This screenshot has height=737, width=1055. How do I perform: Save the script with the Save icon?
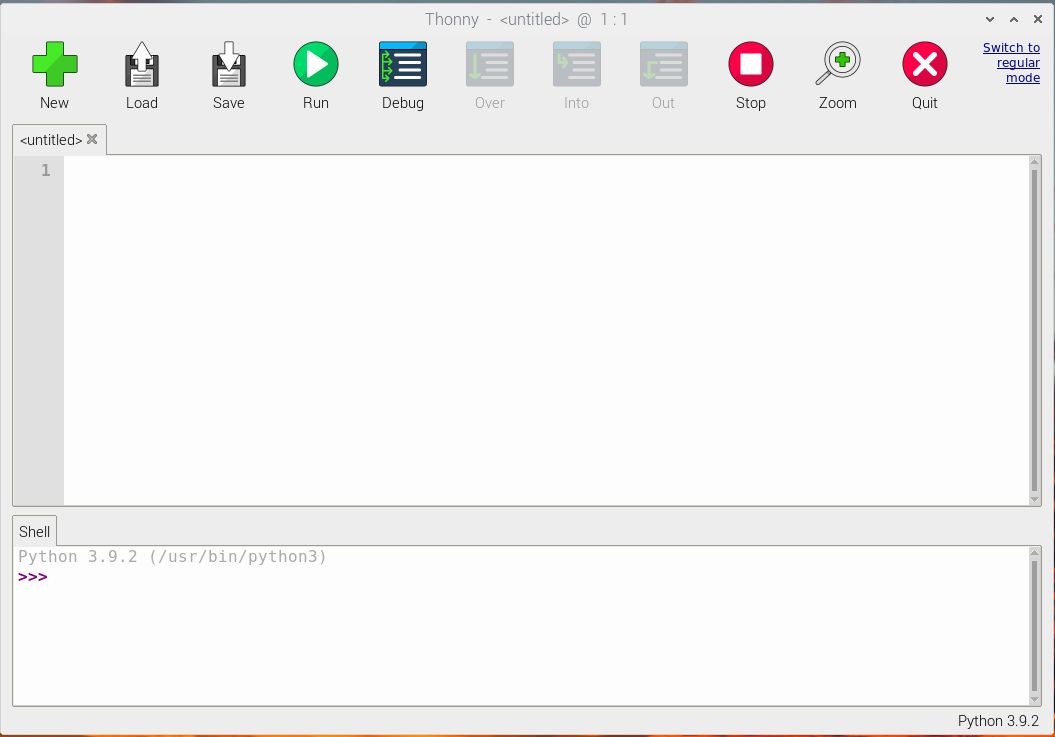(x=229, y=65)
